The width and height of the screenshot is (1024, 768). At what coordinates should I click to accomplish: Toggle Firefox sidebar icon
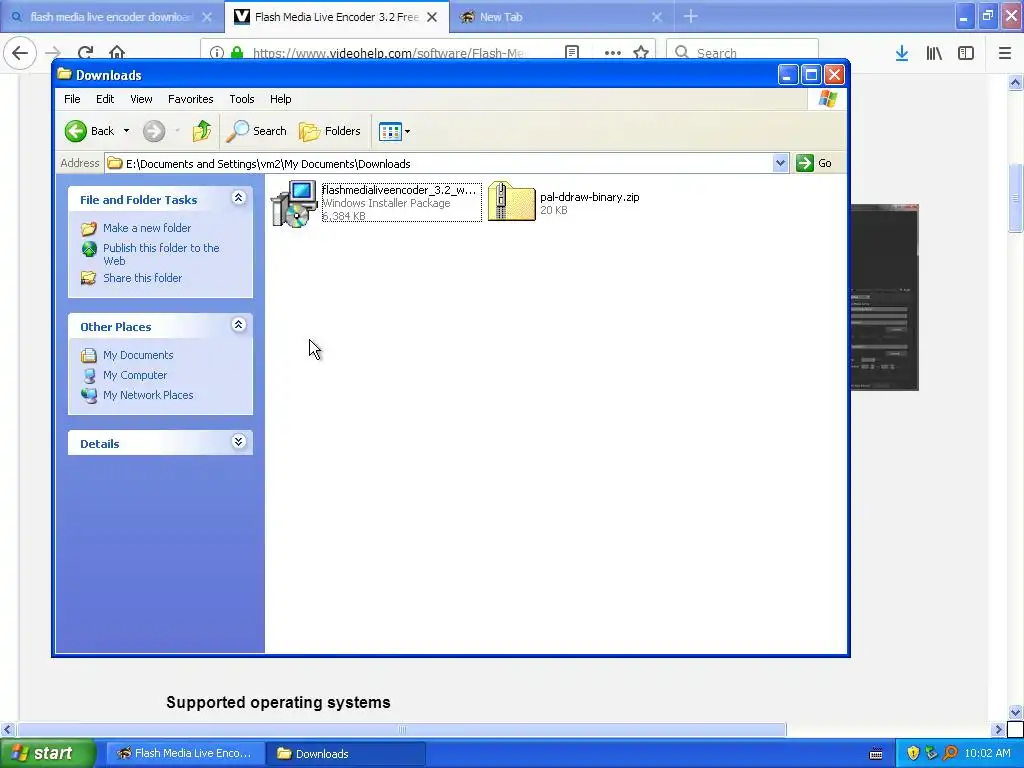coord(966,53)
